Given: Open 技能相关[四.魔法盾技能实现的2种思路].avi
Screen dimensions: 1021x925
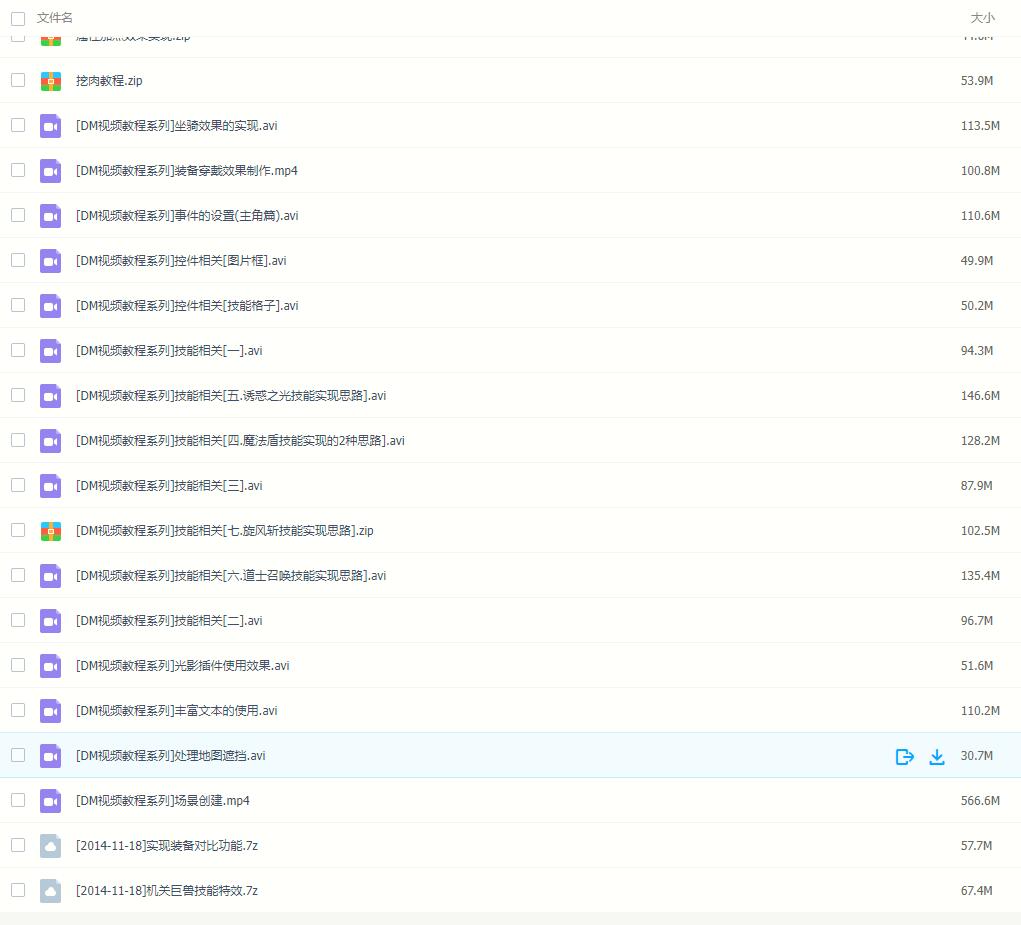Looking at the screenshot, I should coord(240,440).
